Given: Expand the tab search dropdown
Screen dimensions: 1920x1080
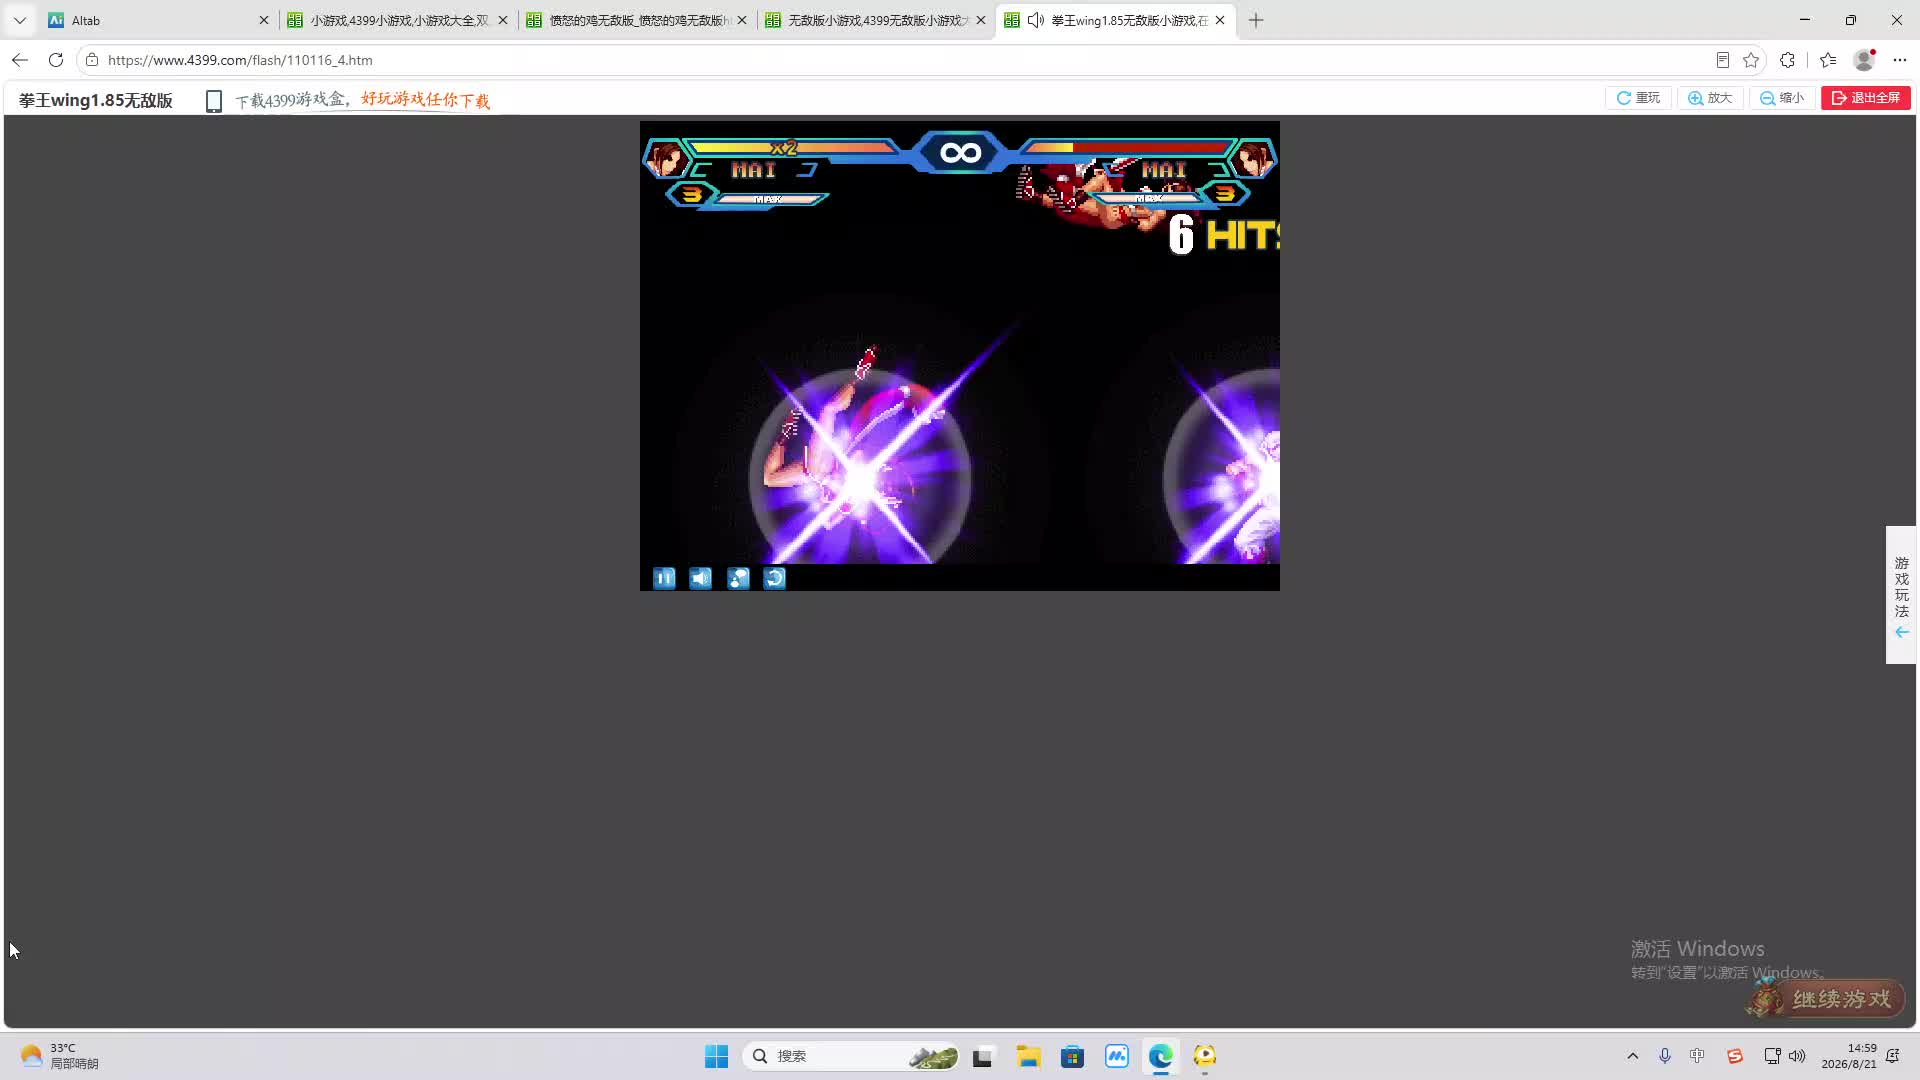Looking at the screenshot, I should point(20,20).
